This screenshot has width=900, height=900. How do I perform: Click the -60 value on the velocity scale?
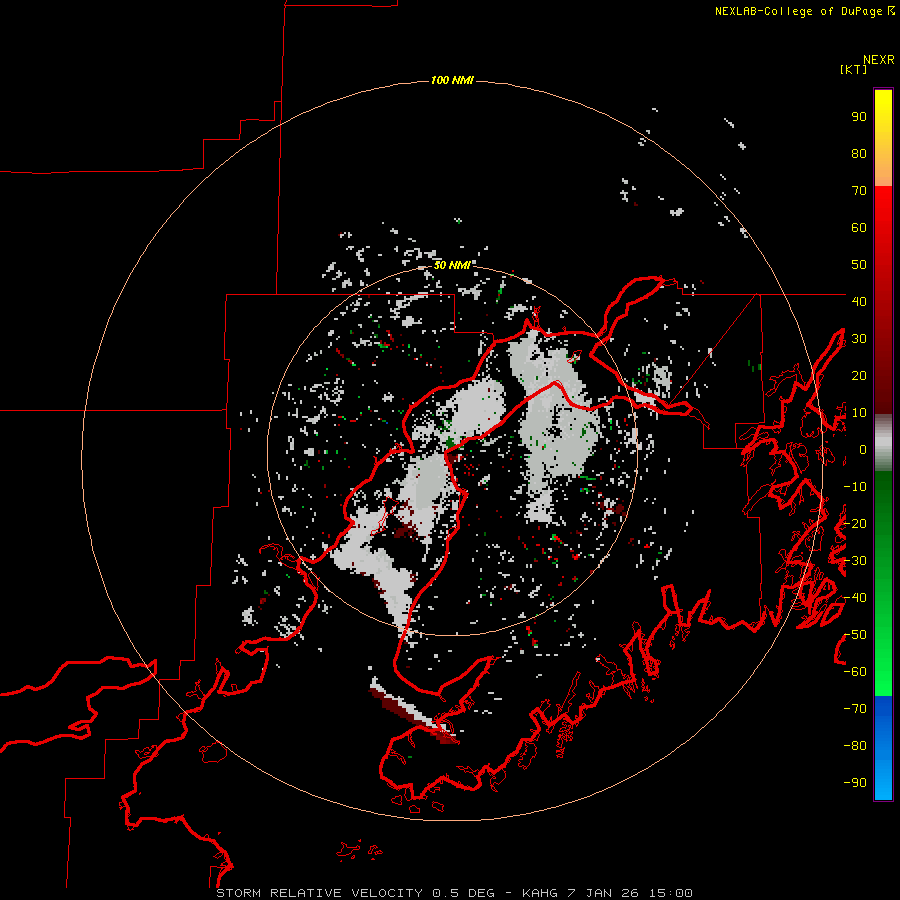tap(855, 672)
